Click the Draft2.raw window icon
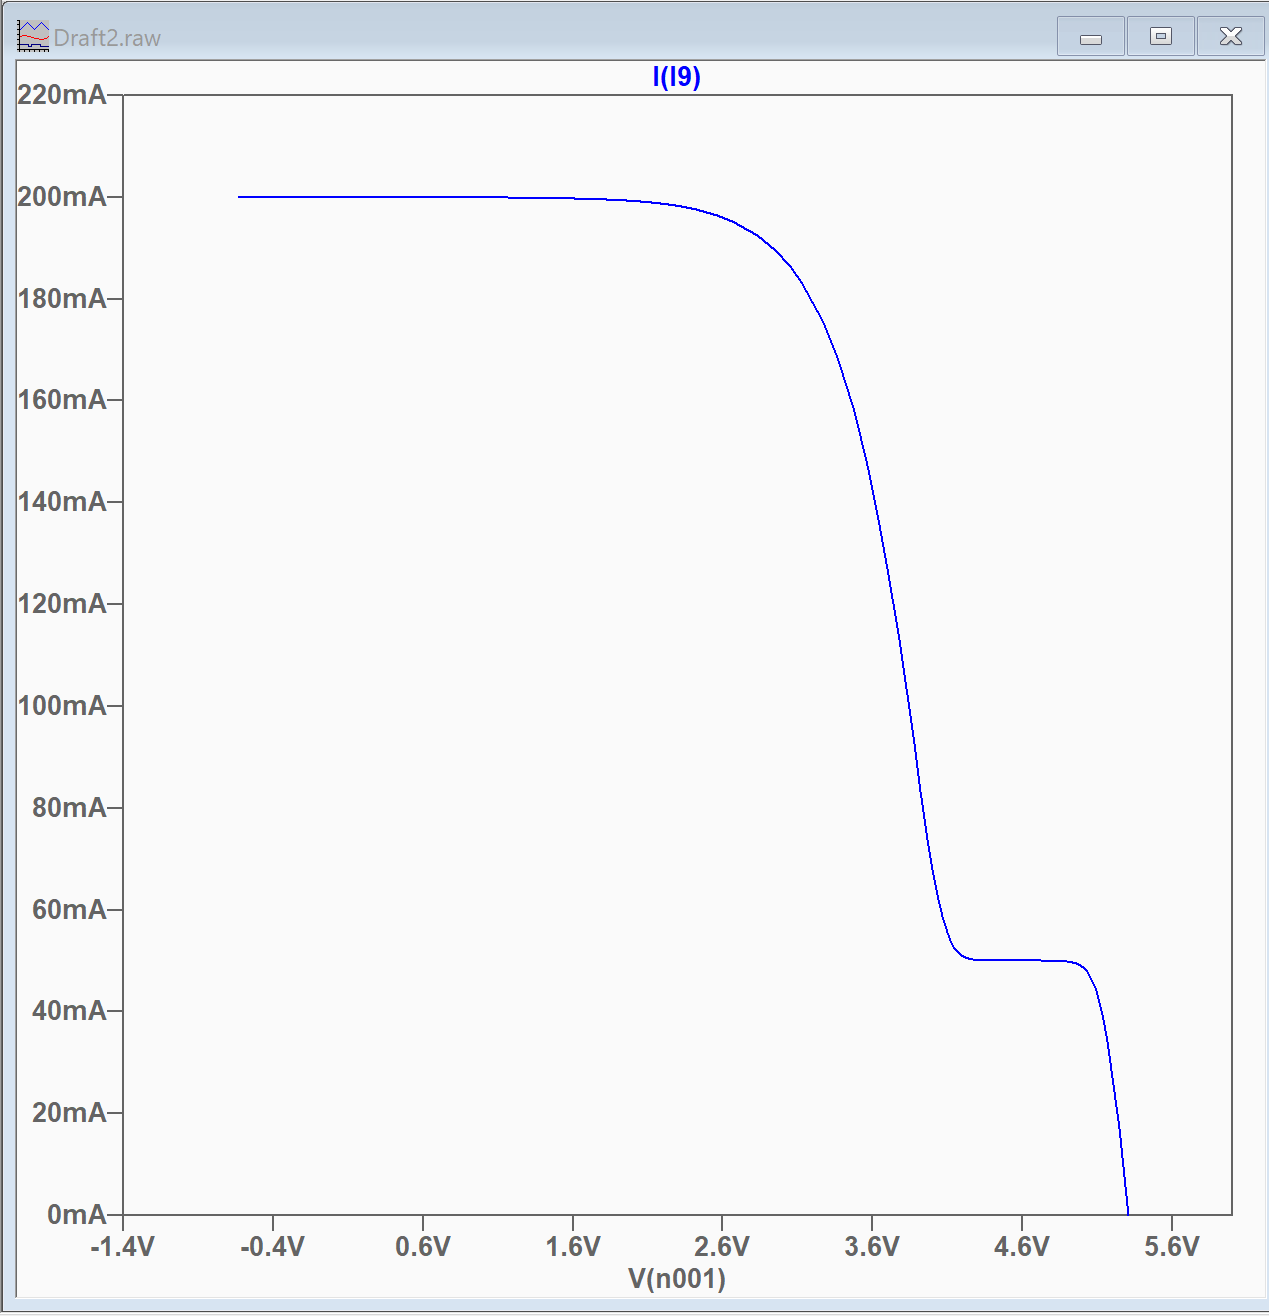1269x1316 pixels. [x=33, y=37]
